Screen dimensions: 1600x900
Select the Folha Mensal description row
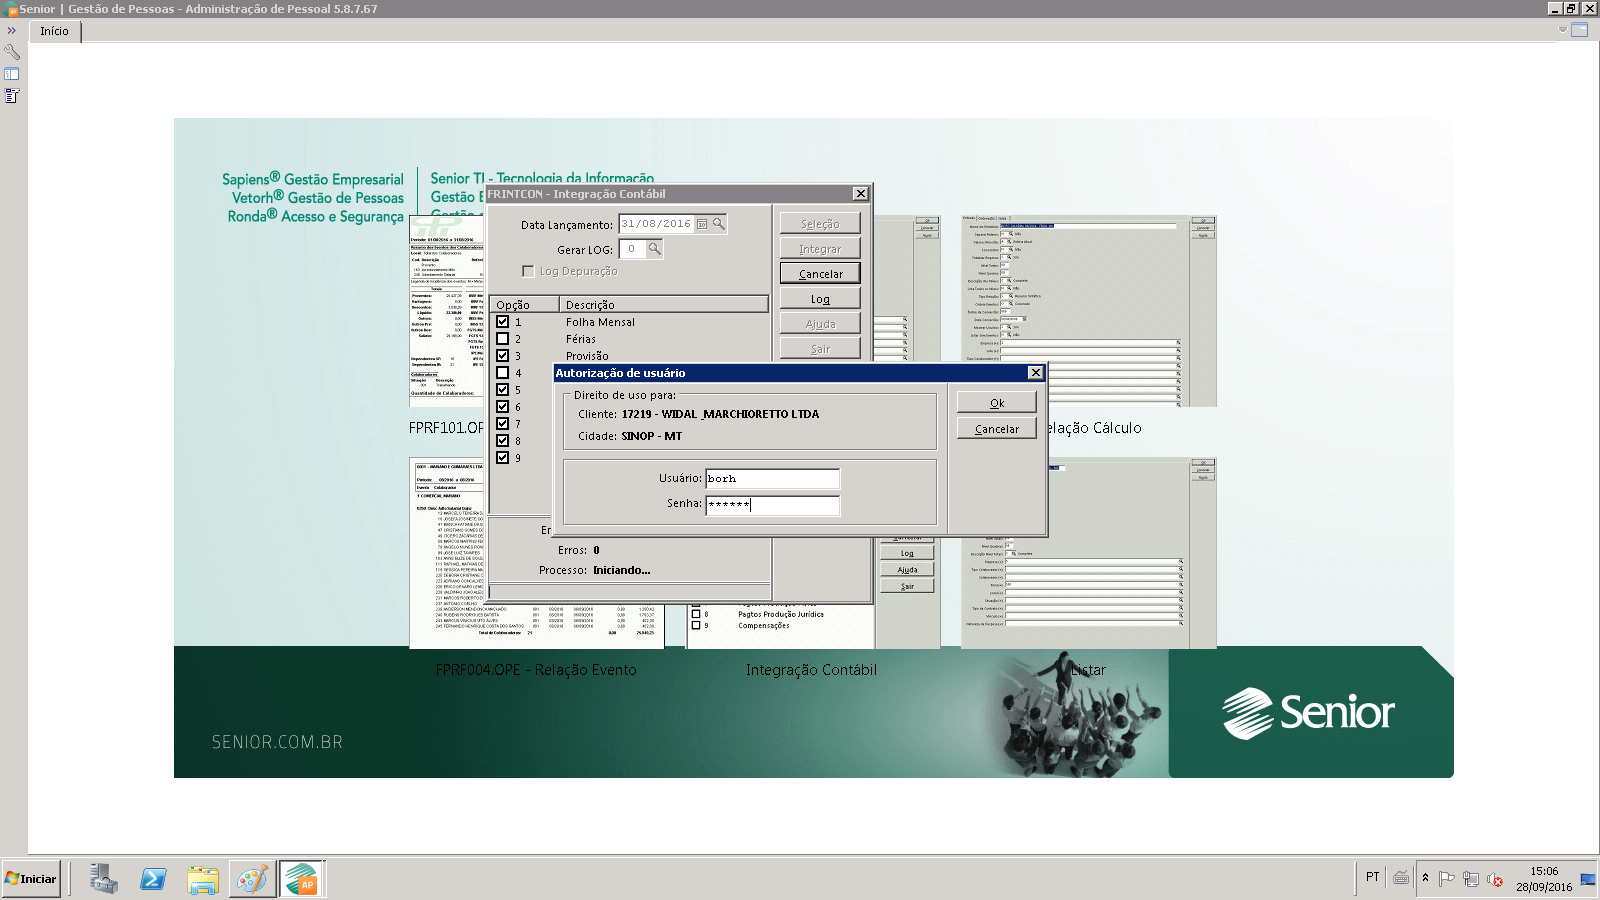point(600,322)
